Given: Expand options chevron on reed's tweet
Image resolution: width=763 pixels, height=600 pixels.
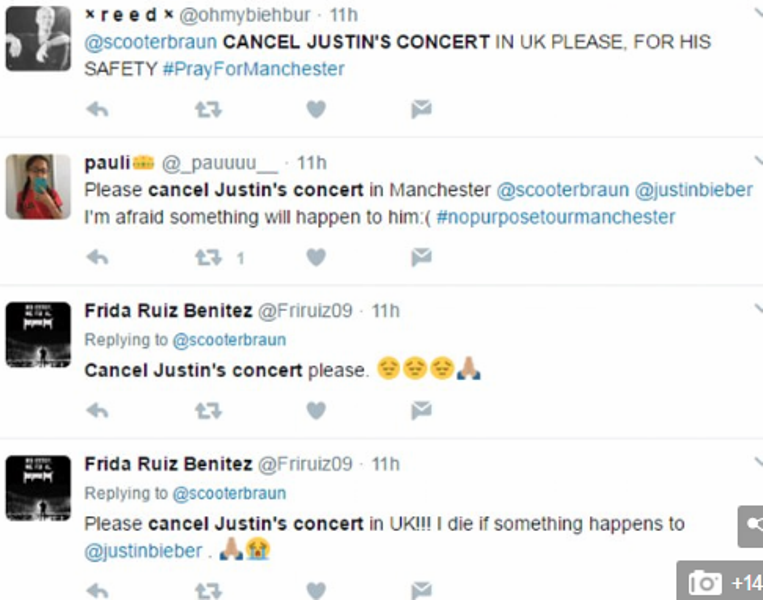Looking at the screenshot, I should [757, 13].
